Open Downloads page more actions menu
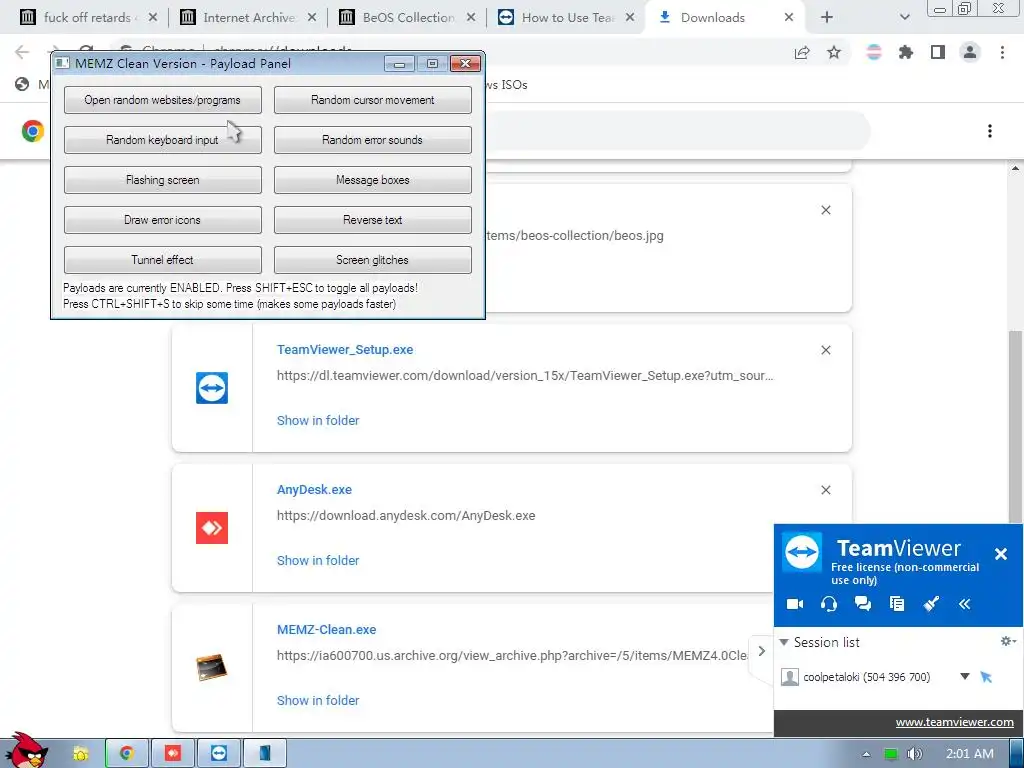Image resolution: width=1024 pixels, height=768 pixels. coord(990,131)
